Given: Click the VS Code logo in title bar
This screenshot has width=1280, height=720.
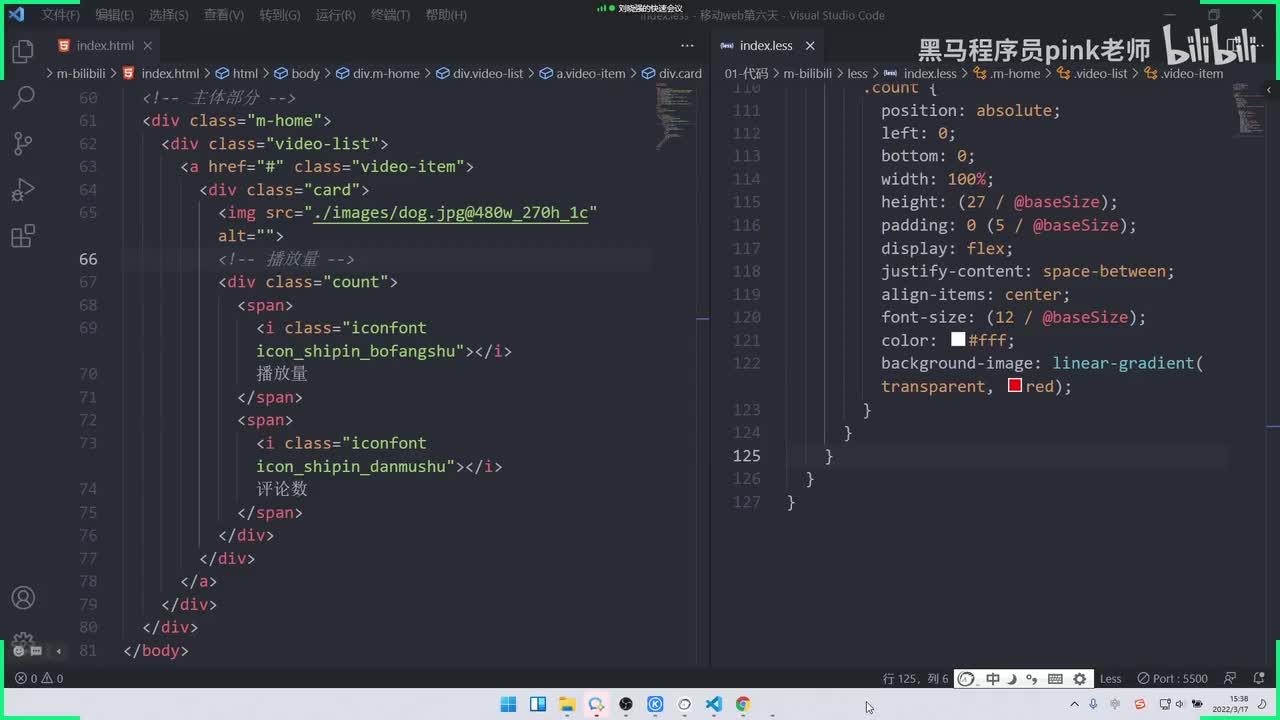Looking at the screenshot, I should pos(16,15).
